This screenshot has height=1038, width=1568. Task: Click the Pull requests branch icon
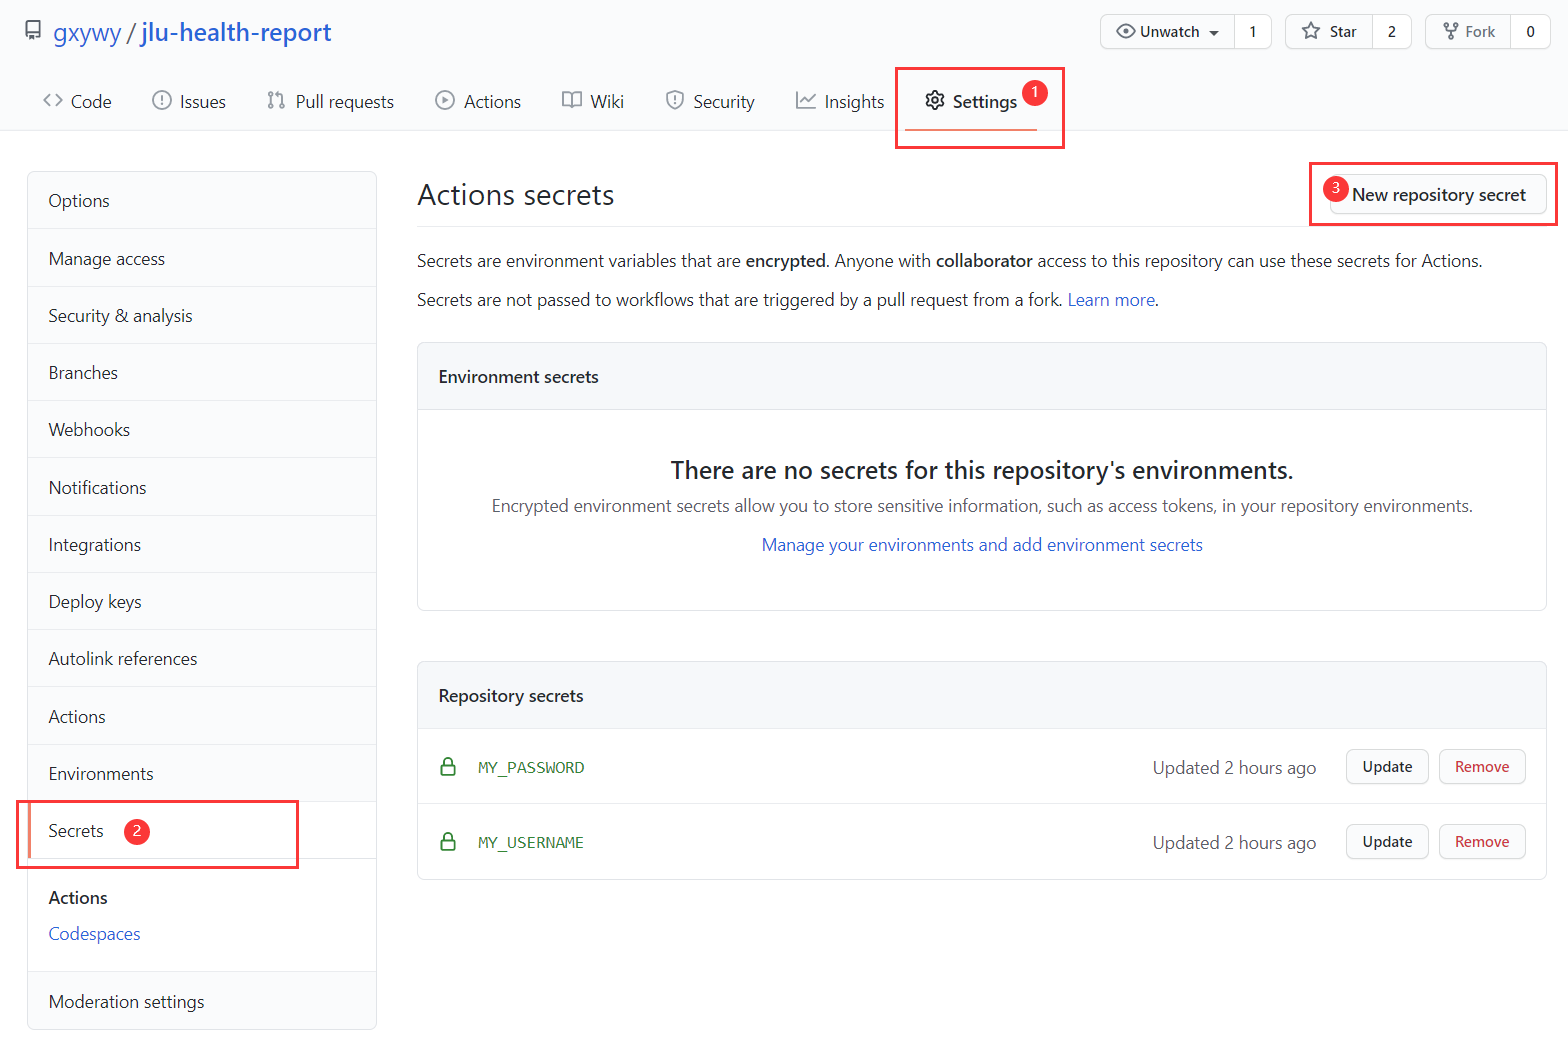tap(276, 100)
